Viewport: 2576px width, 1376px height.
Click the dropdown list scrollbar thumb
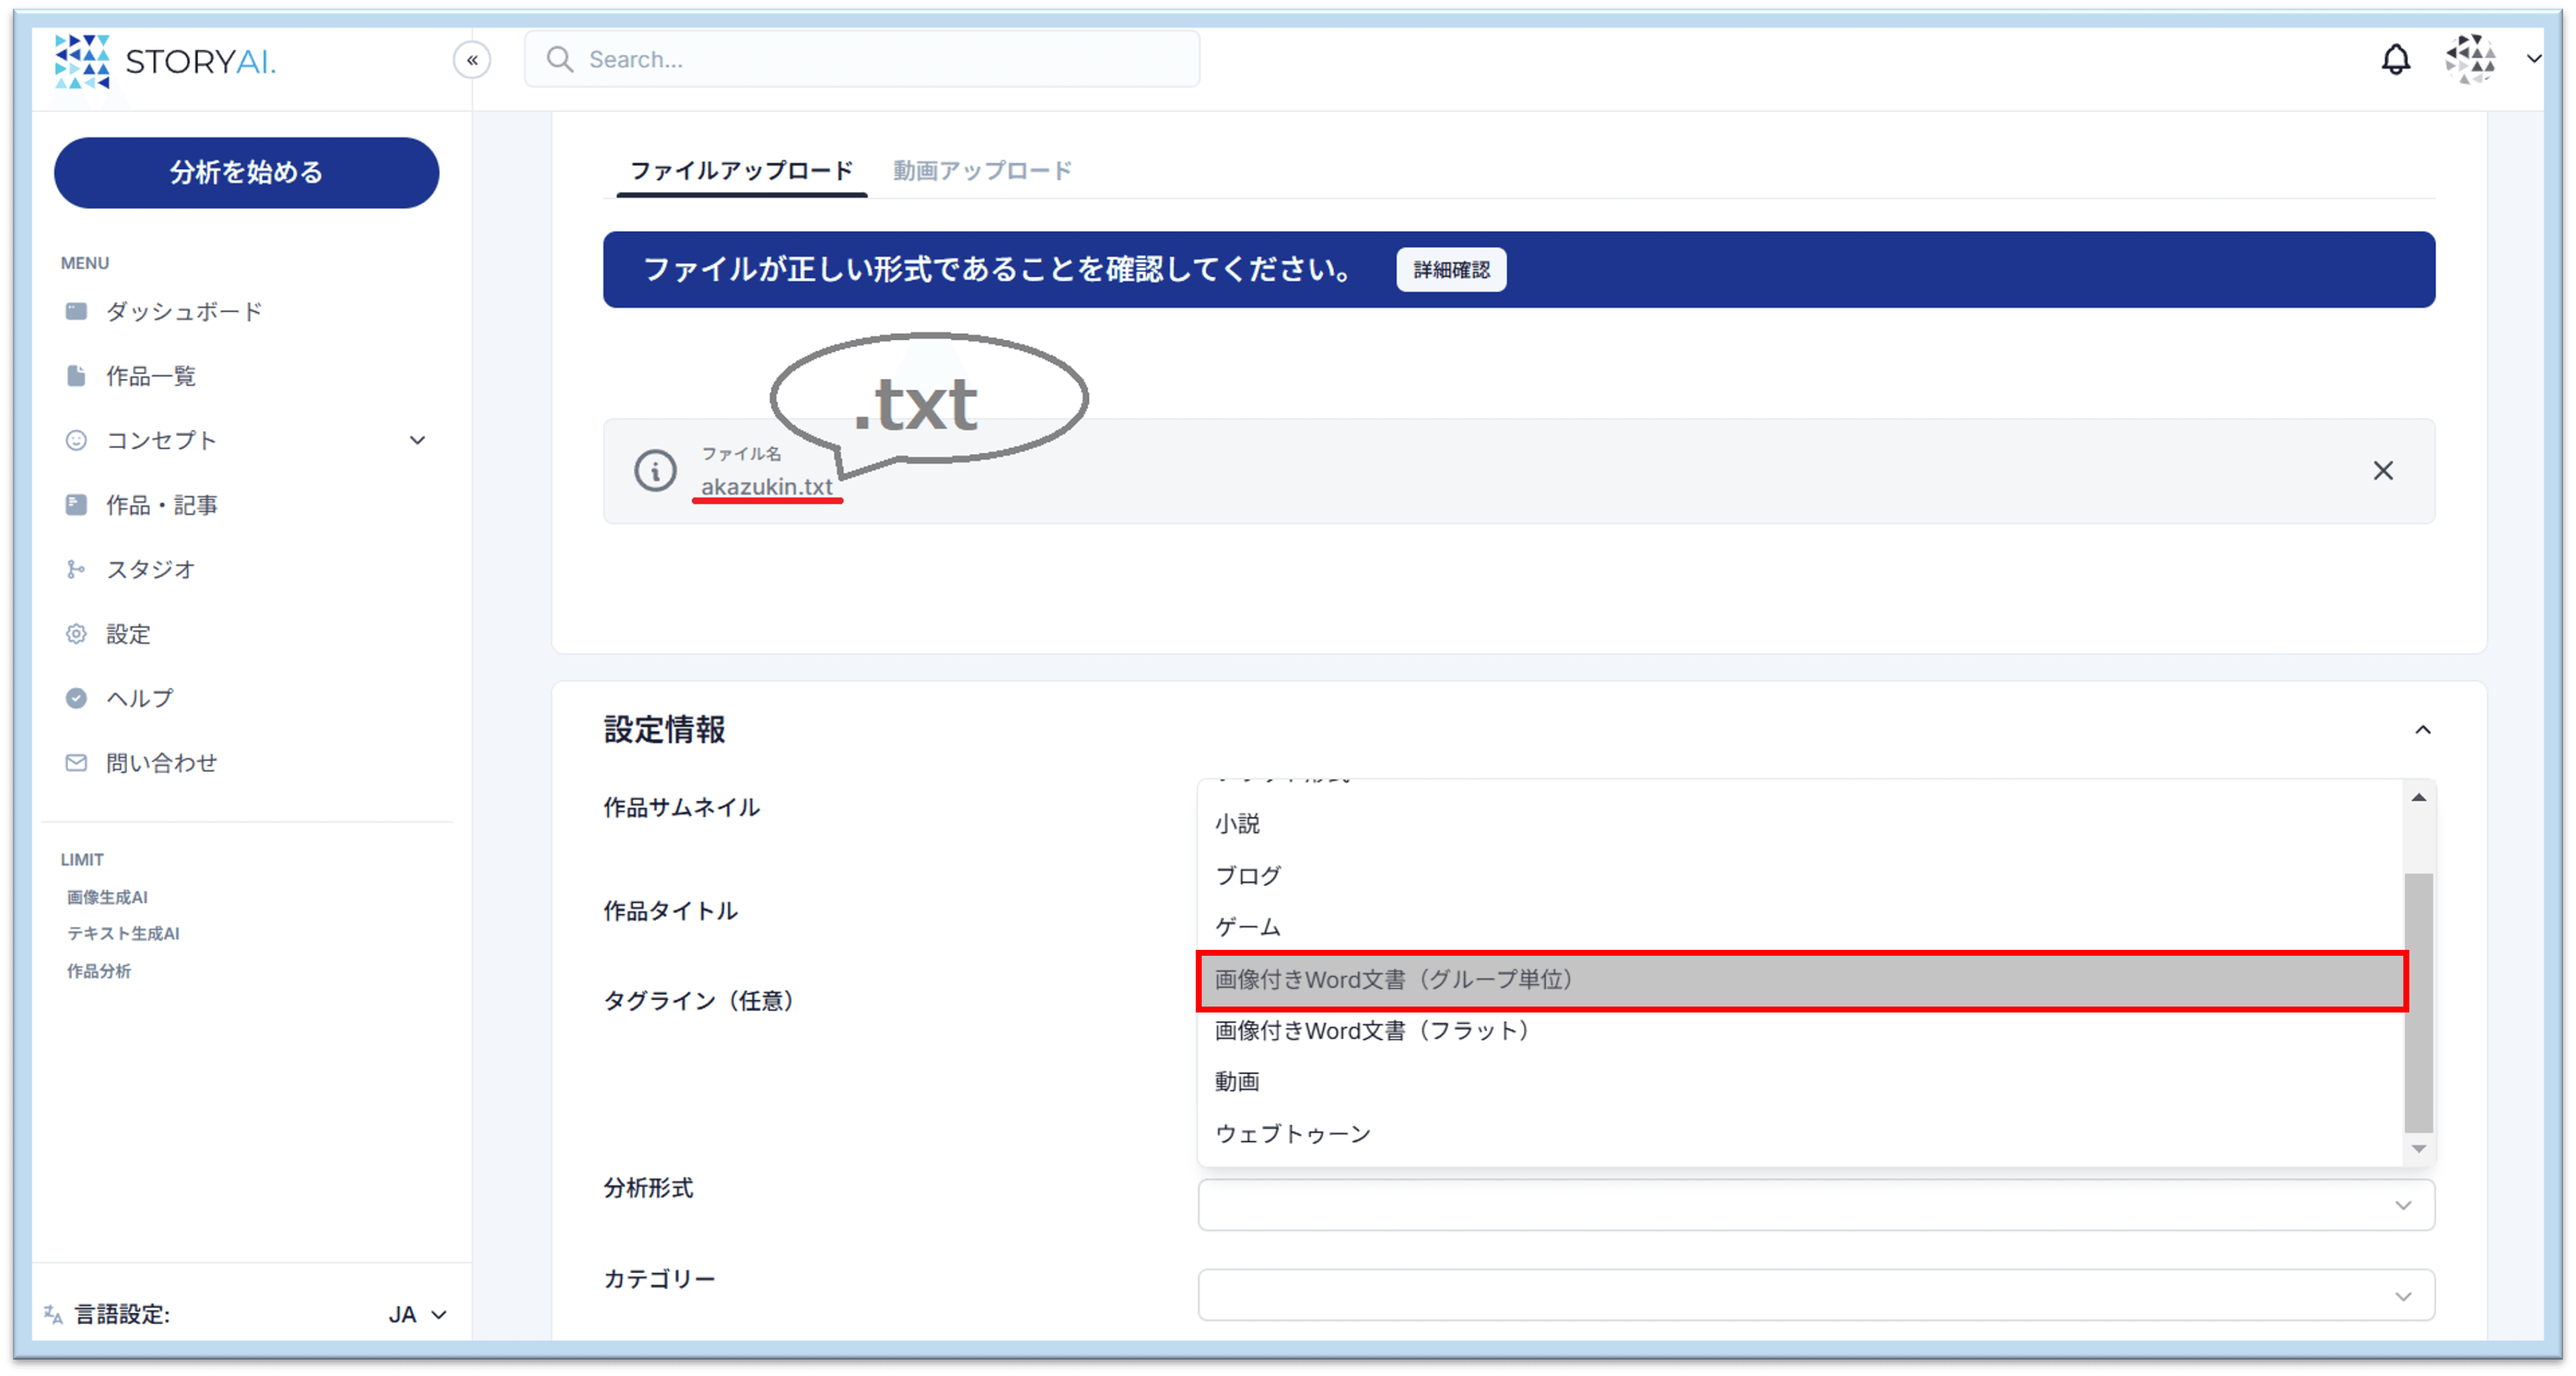pos(2418,1003)
